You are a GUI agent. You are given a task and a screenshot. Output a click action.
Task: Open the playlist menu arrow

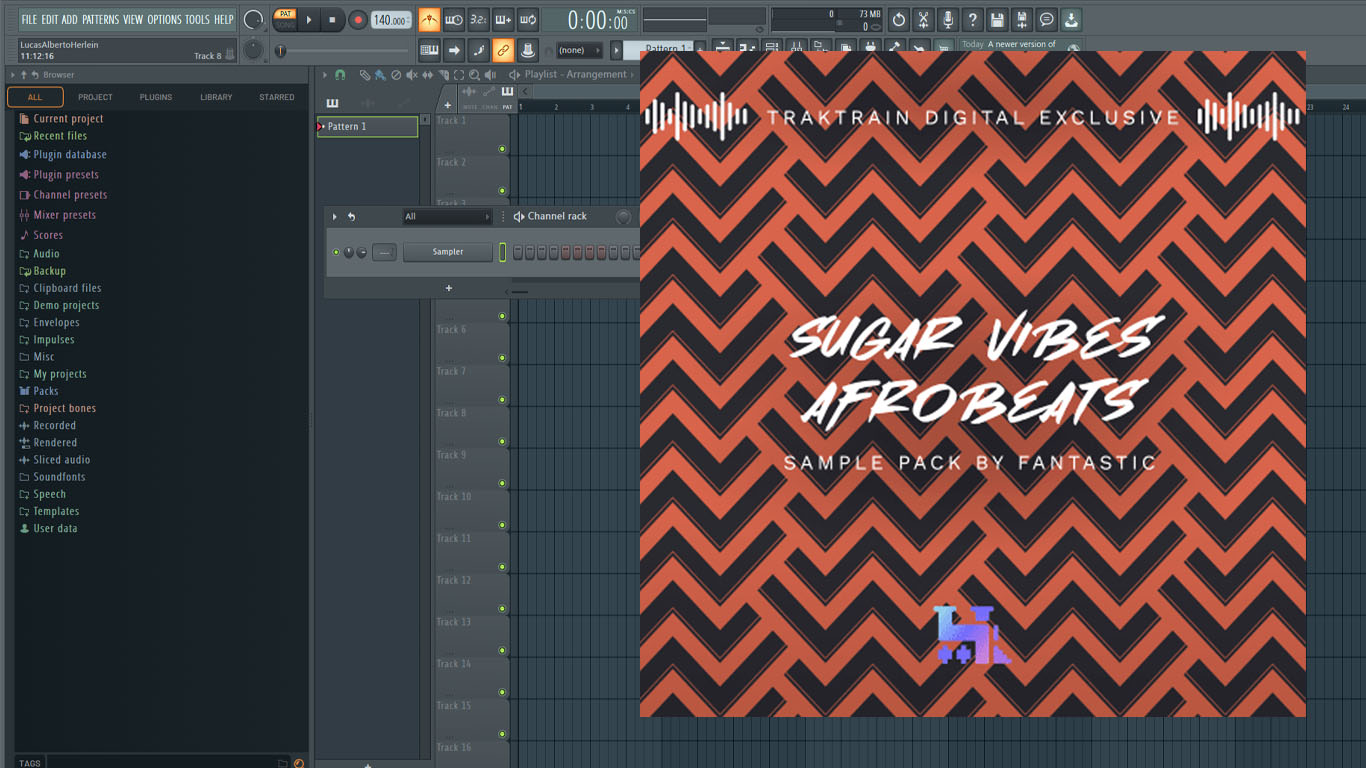[x=324, y=75]
